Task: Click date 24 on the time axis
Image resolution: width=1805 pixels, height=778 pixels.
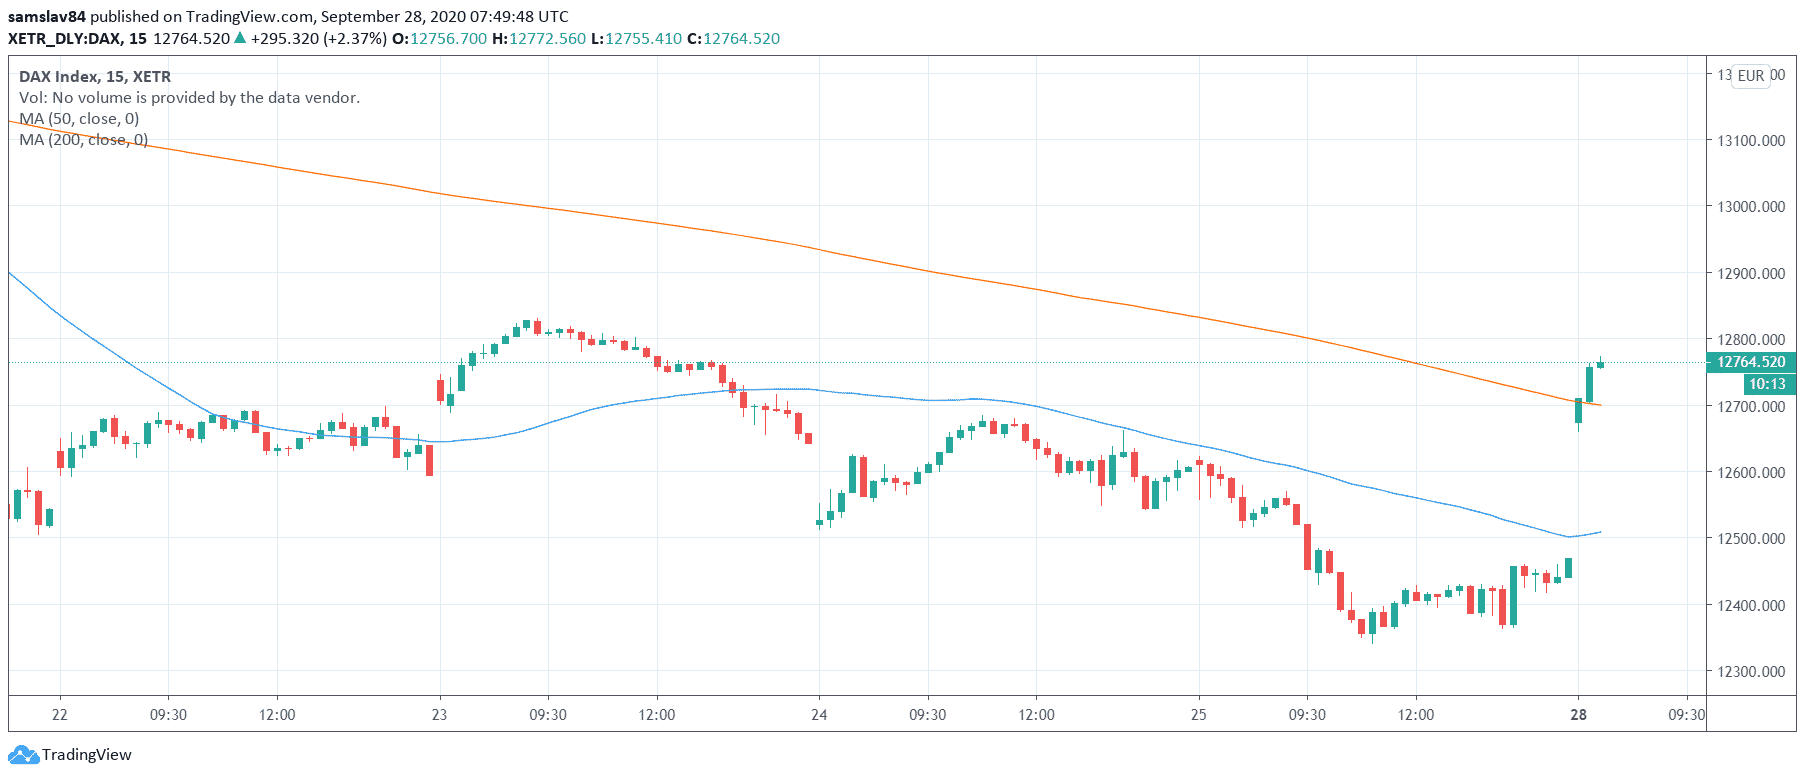Action: coord(819,714)
